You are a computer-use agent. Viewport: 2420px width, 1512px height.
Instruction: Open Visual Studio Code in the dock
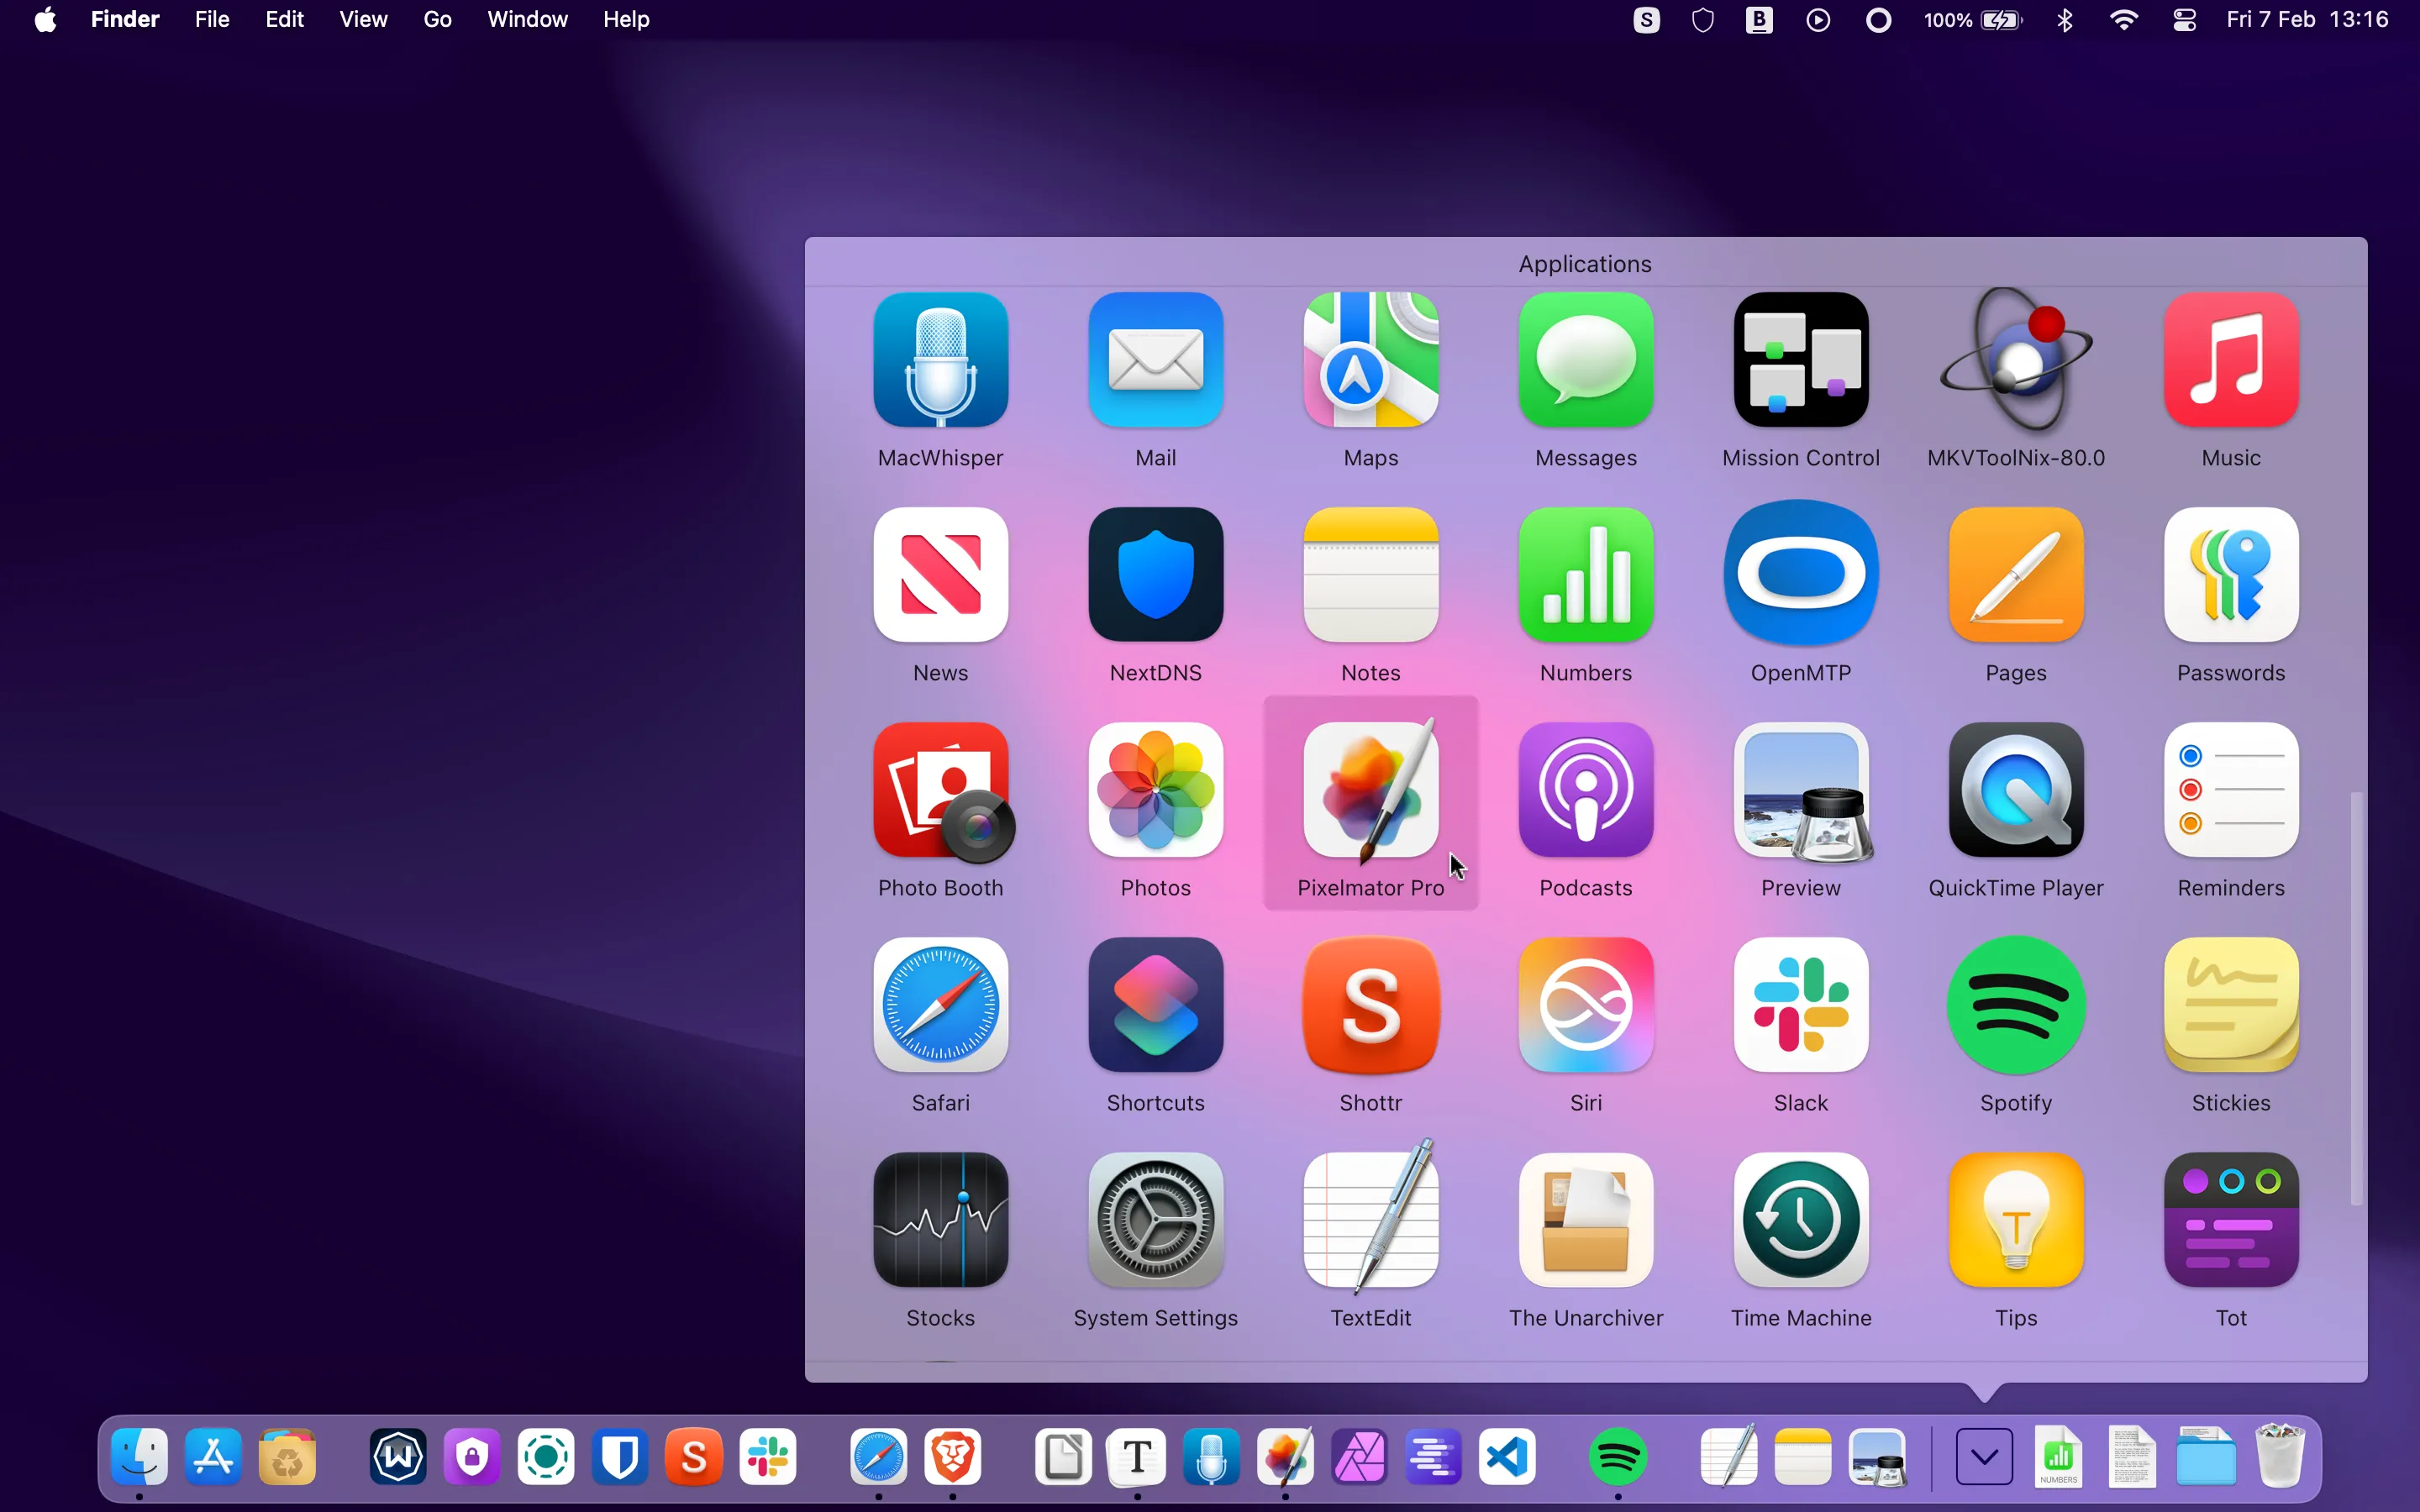coord(1506,1457)
